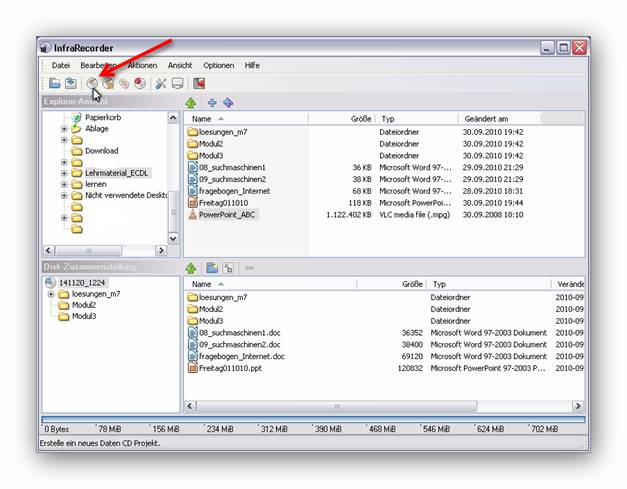Sort explorer files by Größe column
Screen dimensions: 627x489
341,119
